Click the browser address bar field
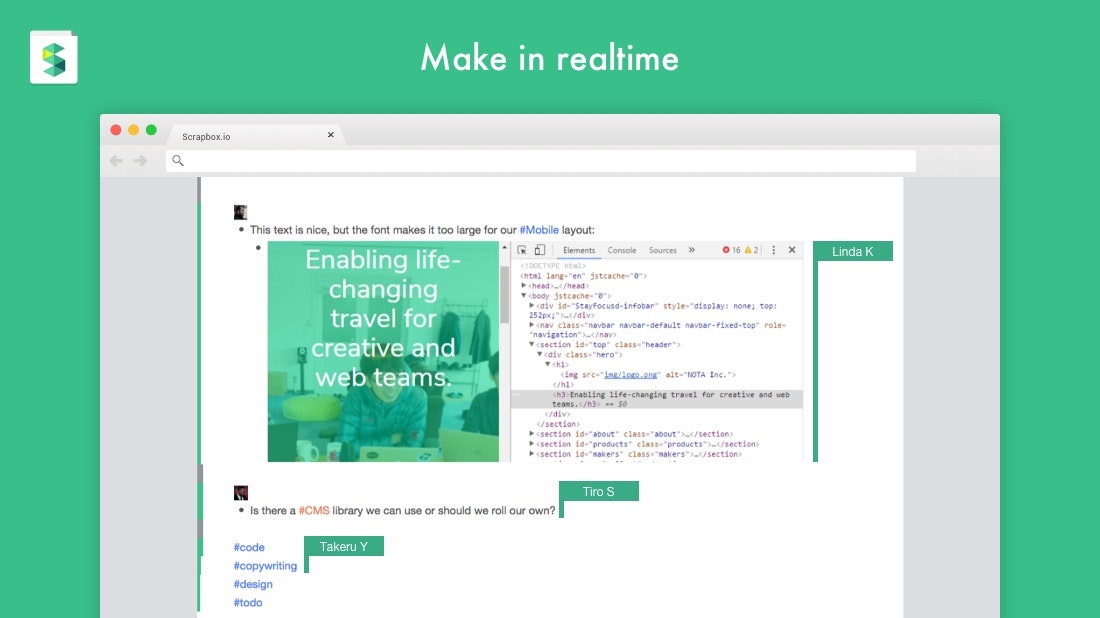Viewport: 1100px width, 618px height. pos(541,161)
